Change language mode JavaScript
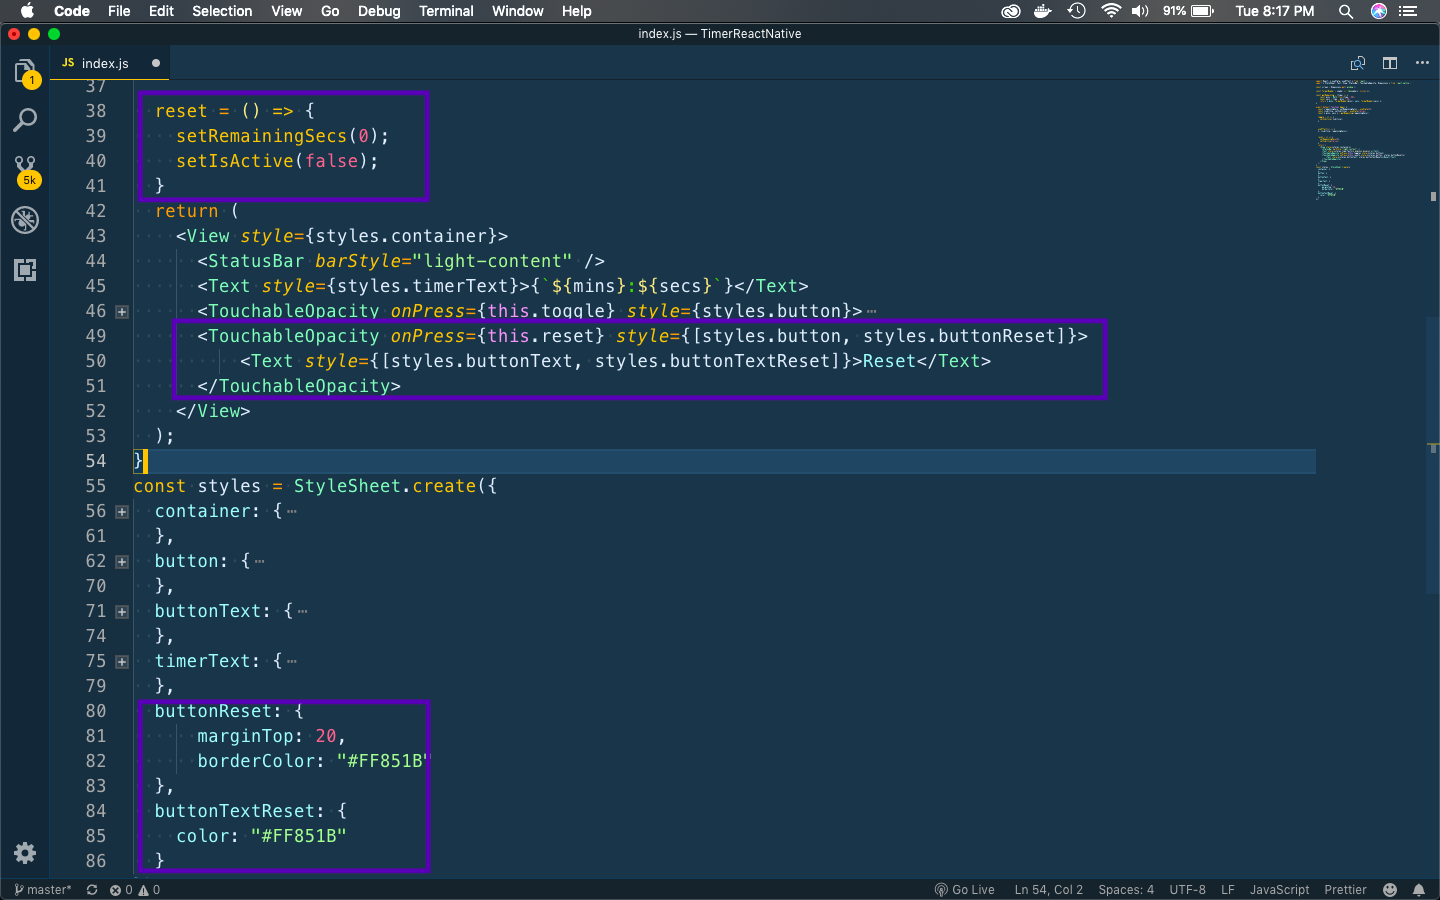The height and width of the screenshot is (900, 1440). [1279, 890]
